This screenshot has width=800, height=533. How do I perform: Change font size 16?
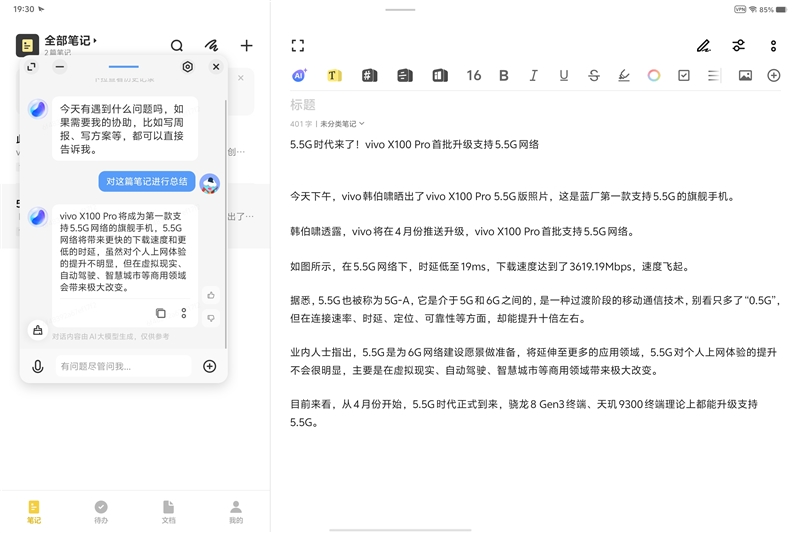point(473,75)
